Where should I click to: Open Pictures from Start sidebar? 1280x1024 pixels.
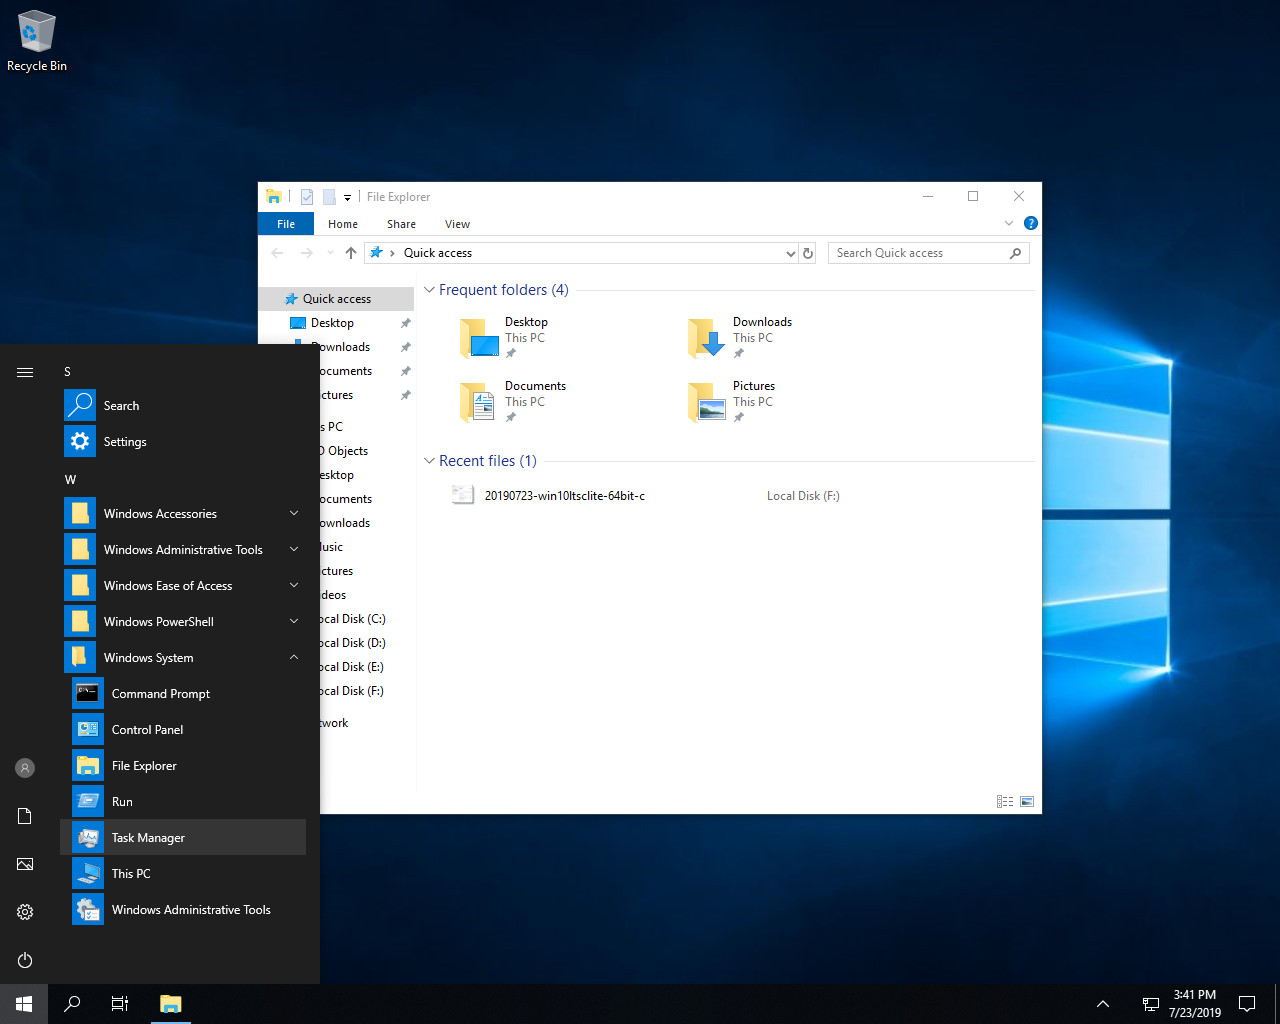25,864
